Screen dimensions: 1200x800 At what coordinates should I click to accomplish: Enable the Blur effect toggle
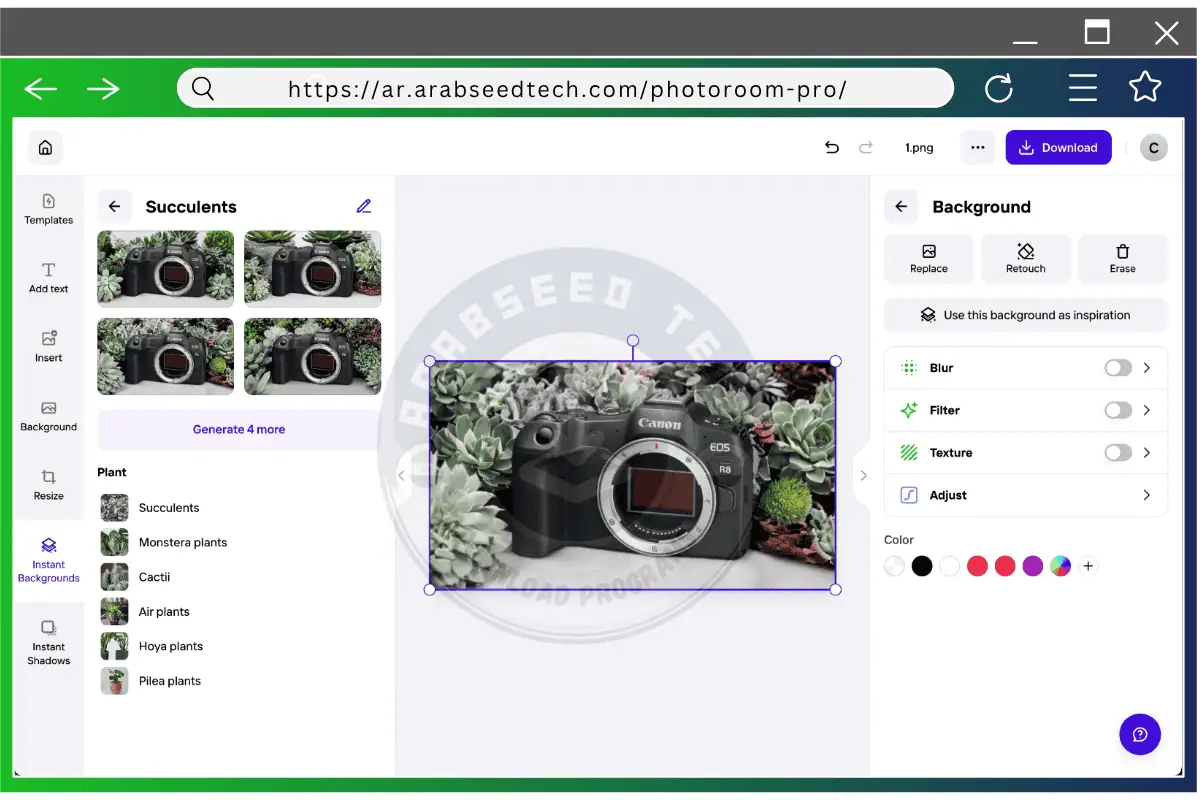click(1118, 367)
